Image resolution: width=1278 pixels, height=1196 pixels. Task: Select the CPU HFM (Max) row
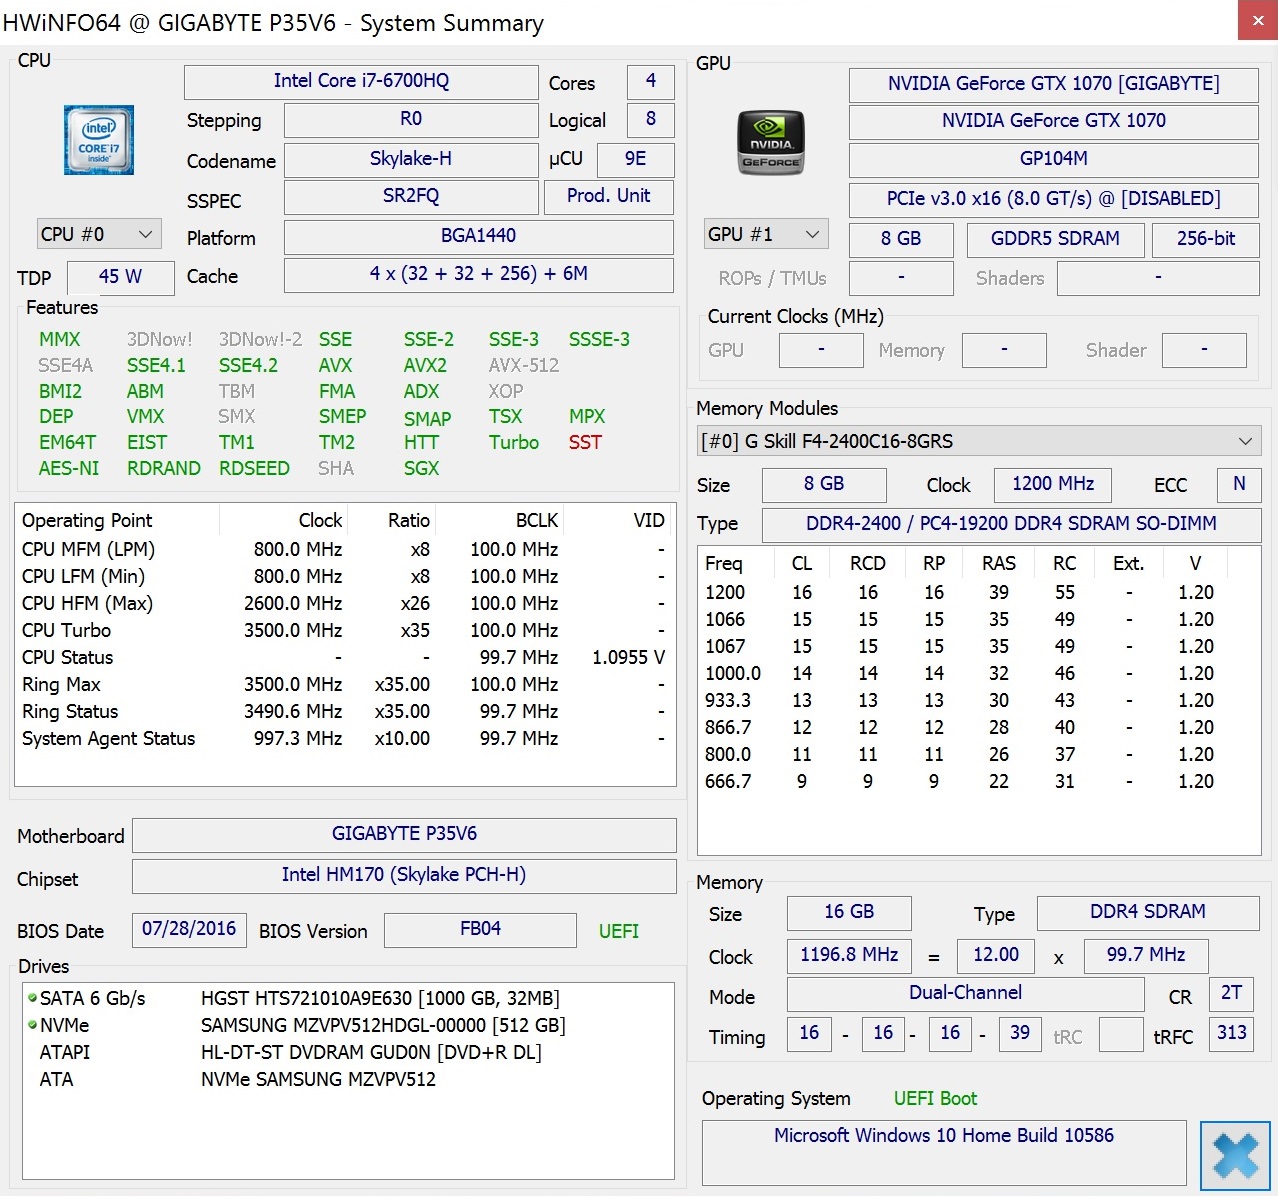pos(344,603)
